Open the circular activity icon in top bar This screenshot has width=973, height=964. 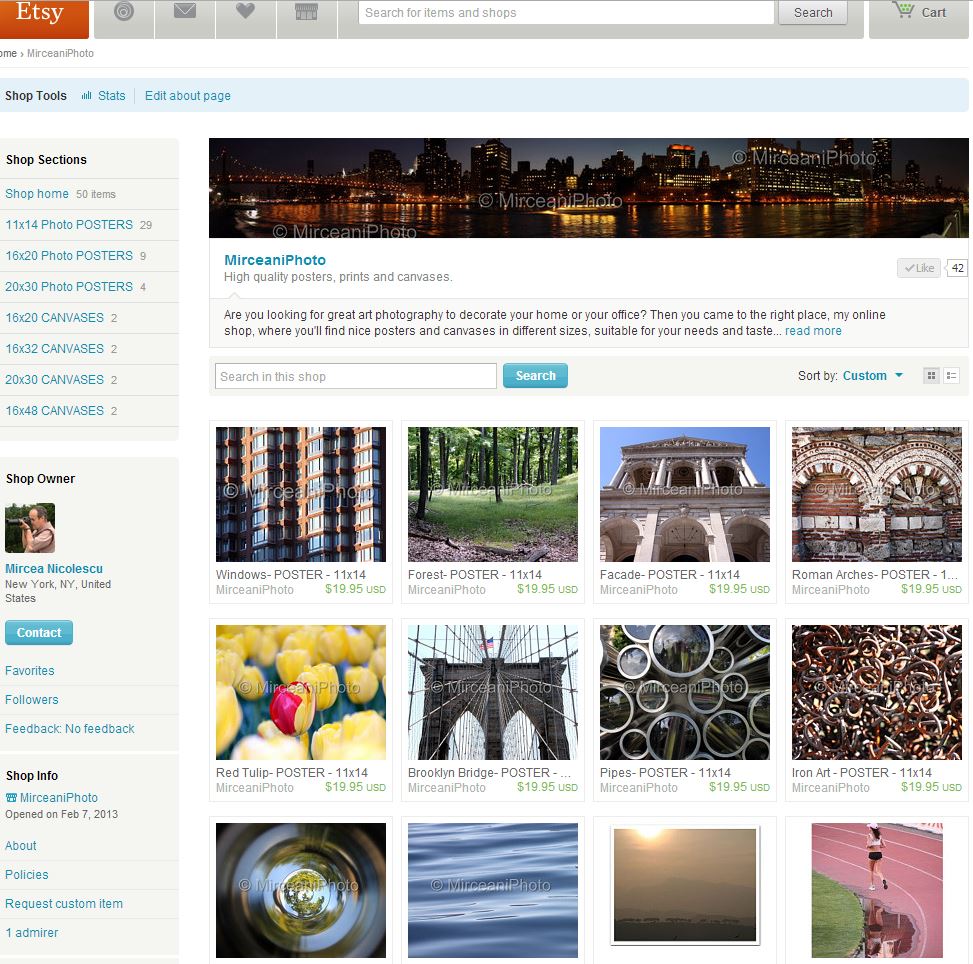tap(124, 12)
